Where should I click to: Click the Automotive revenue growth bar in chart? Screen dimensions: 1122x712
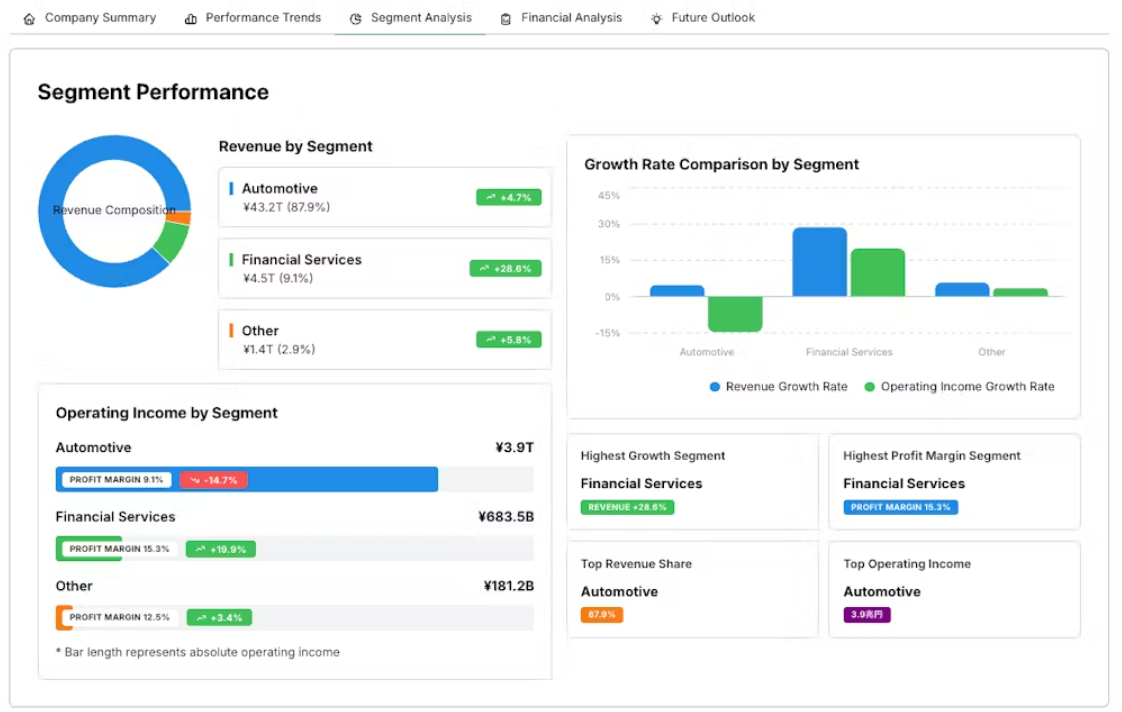[x=677, y=291]
